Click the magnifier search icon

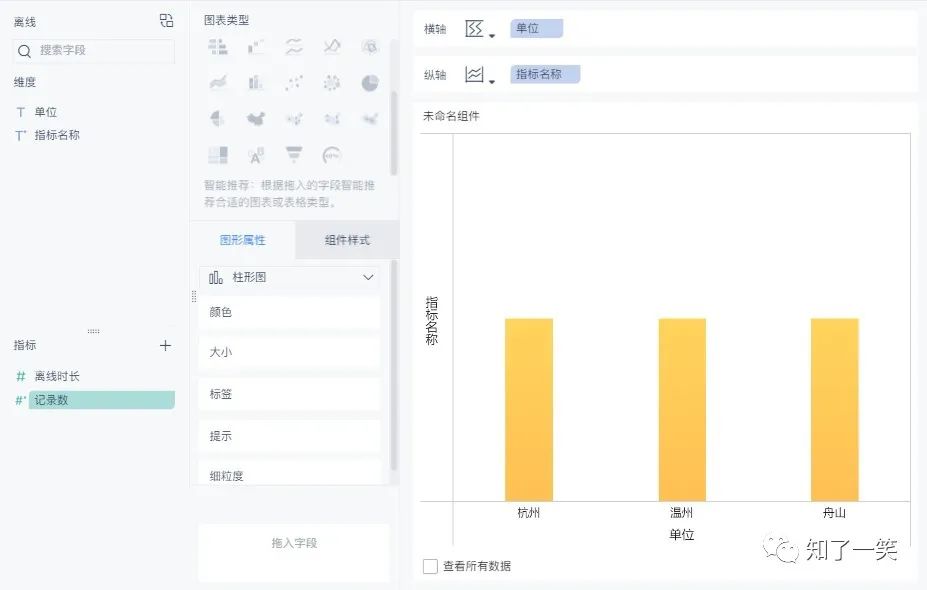coord(24,51)
